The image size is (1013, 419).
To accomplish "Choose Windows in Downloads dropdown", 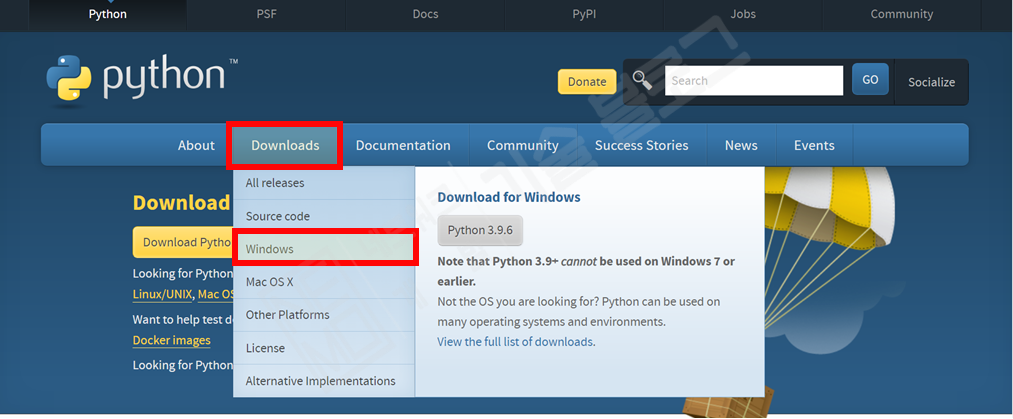I will (x=324, y=249).
